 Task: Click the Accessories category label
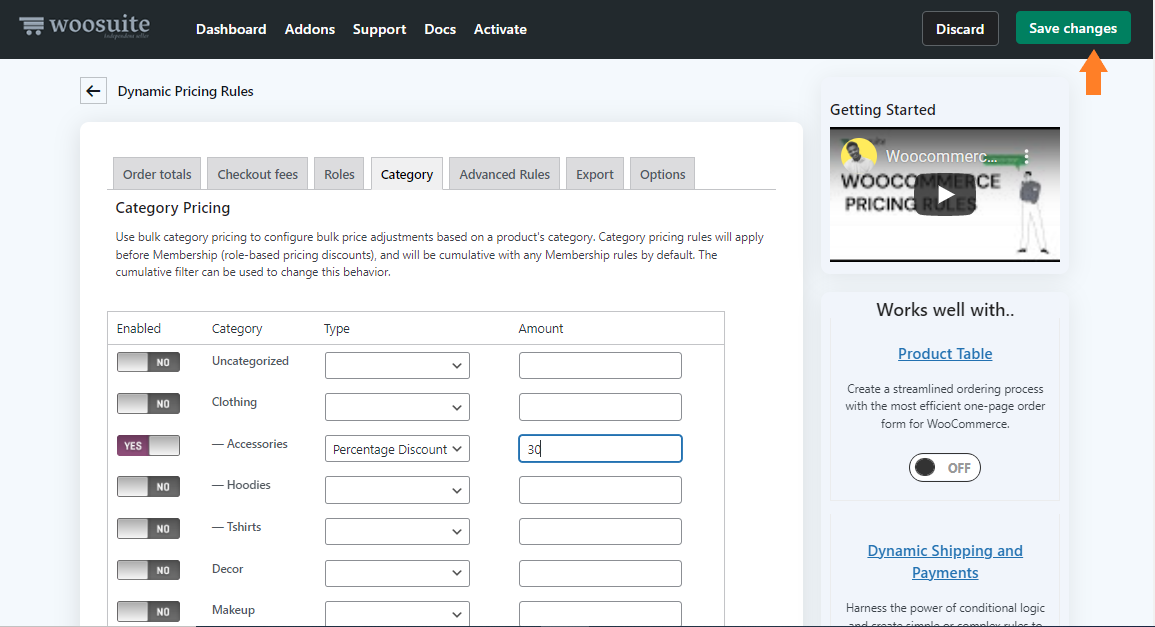pos(250,444)
